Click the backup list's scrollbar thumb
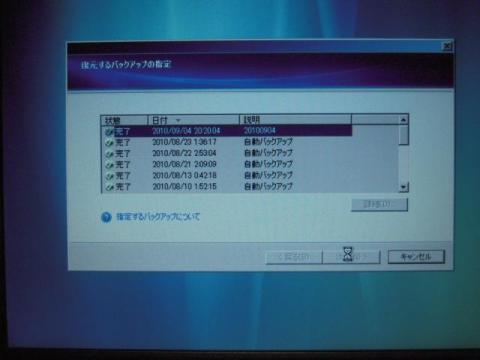The width and height of the screenshot is (480, 360). coord(403,134)
